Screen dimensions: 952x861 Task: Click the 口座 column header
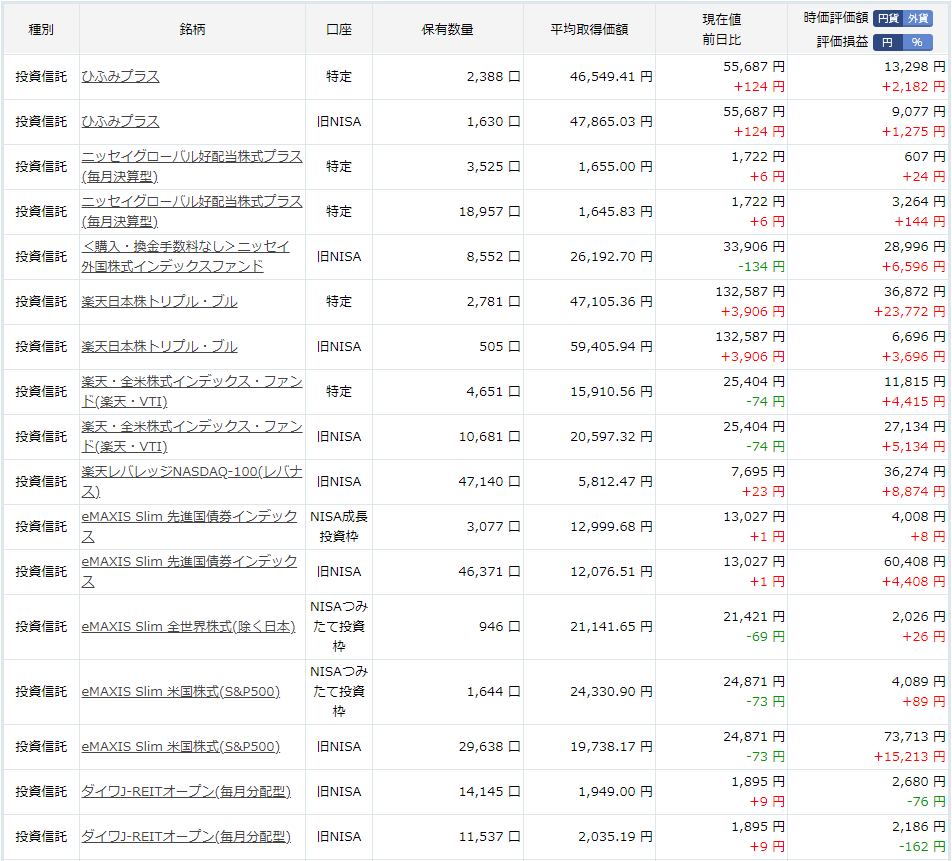click(x=339, y=30)
